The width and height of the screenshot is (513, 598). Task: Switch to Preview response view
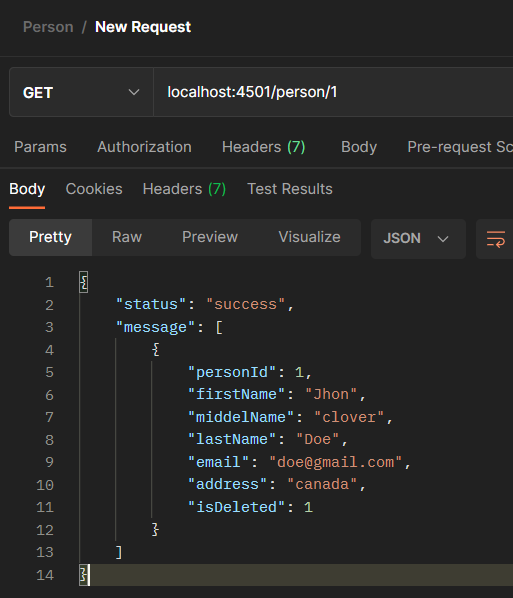210,237
